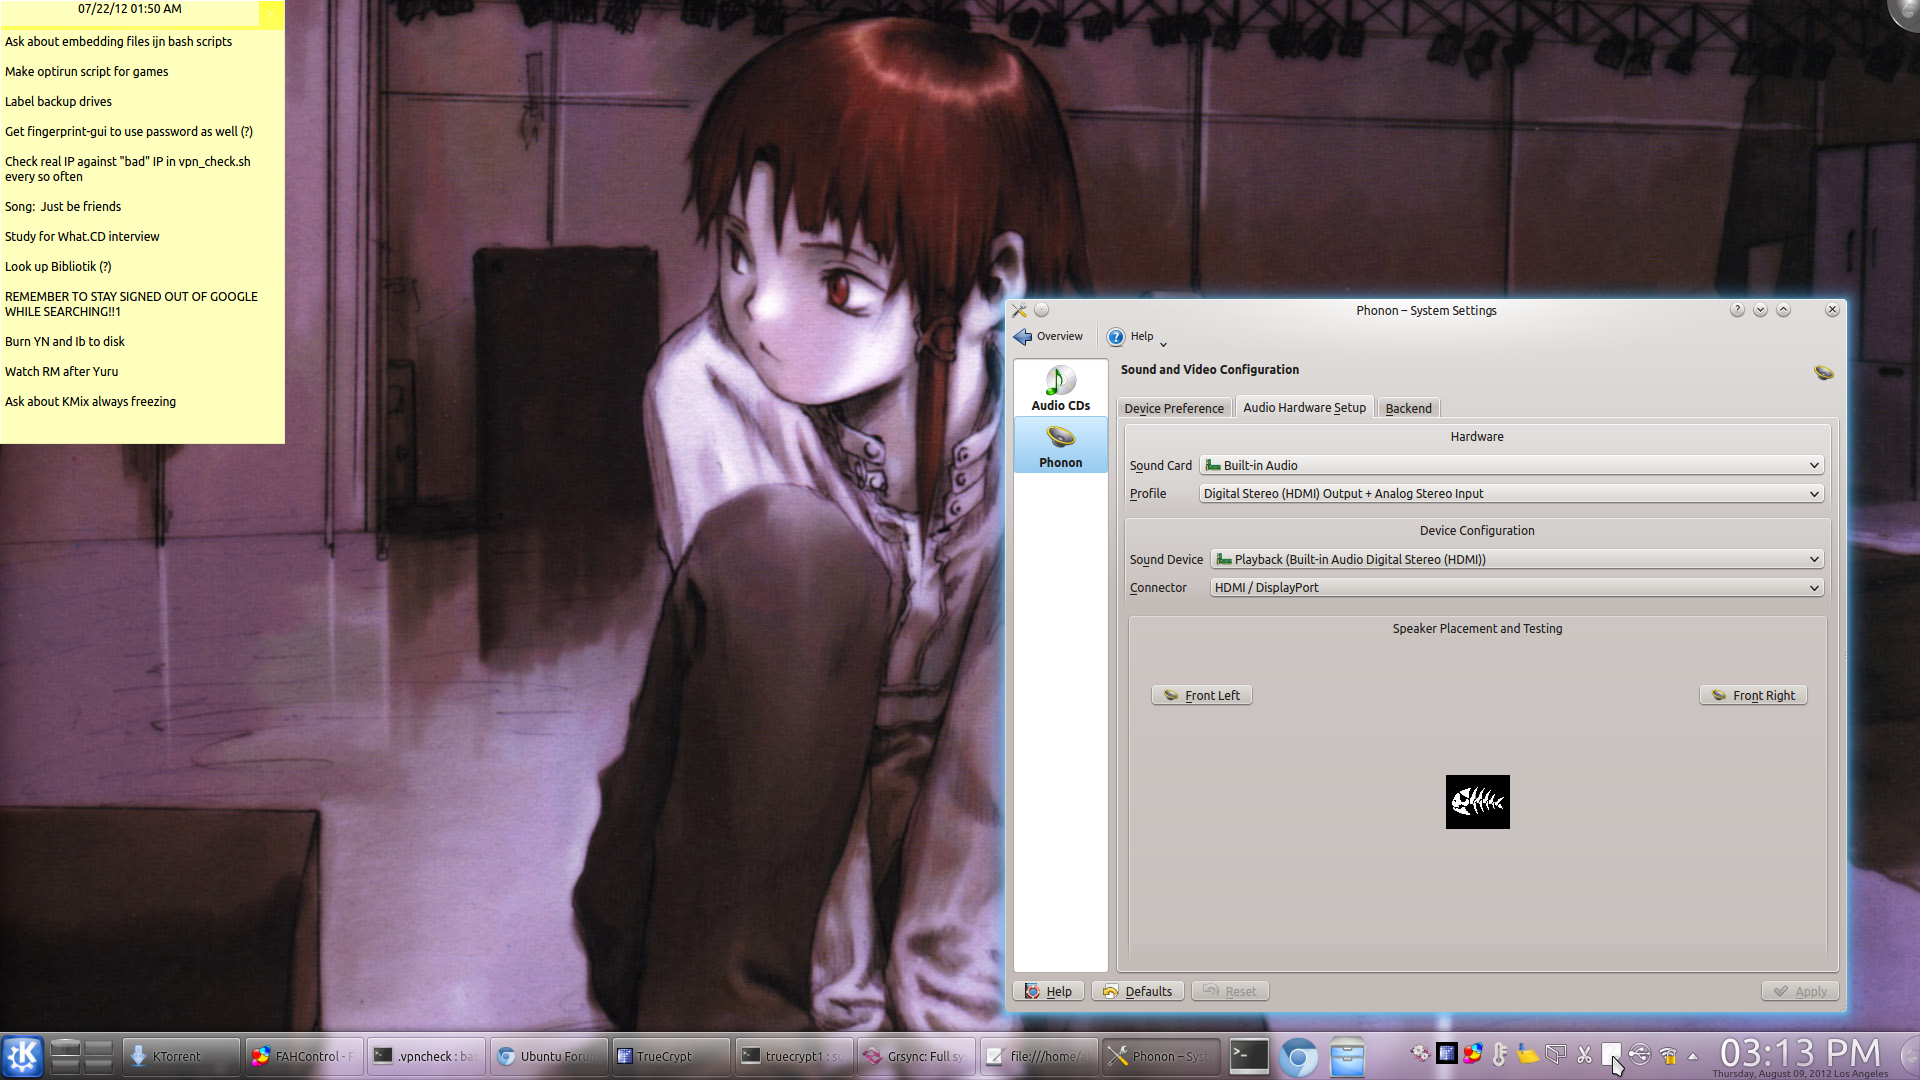Switch to Device Preference tab
The width and height of the screenshot is (1920, 1080).
[x=1173, y=408]
